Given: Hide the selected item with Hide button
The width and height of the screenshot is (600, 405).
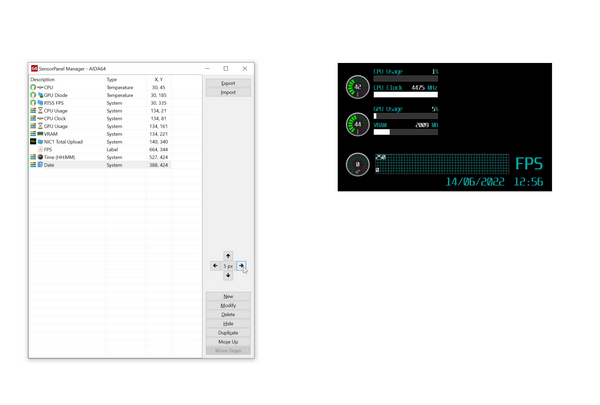Looking at the screenshot, I should pos(228,323).
